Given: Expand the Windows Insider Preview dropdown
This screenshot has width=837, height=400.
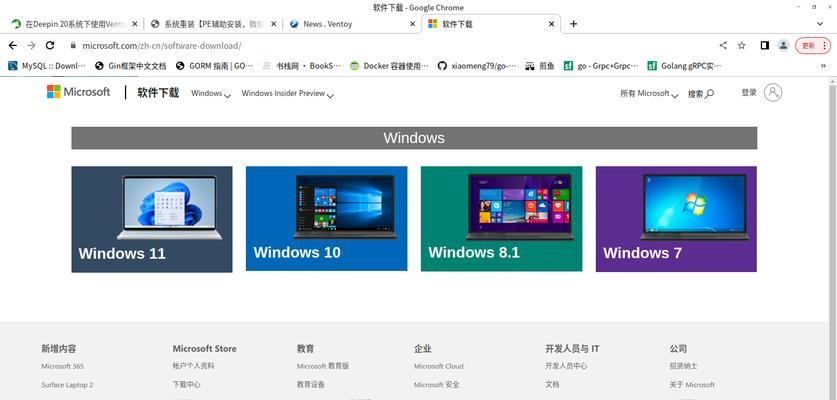Looking at the screenshot, I should pos(288,93).
